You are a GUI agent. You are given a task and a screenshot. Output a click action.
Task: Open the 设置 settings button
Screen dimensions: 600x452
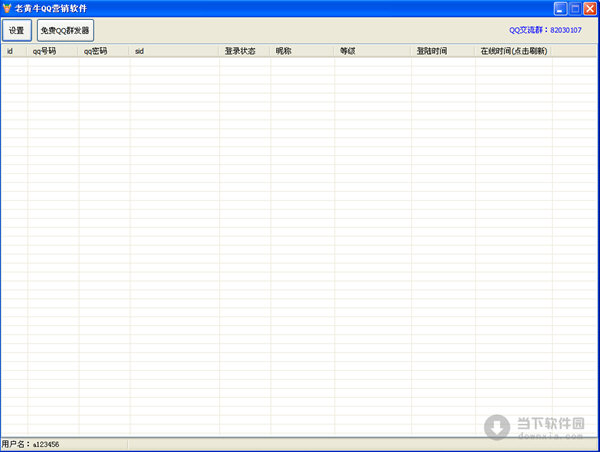click(17, 30)
